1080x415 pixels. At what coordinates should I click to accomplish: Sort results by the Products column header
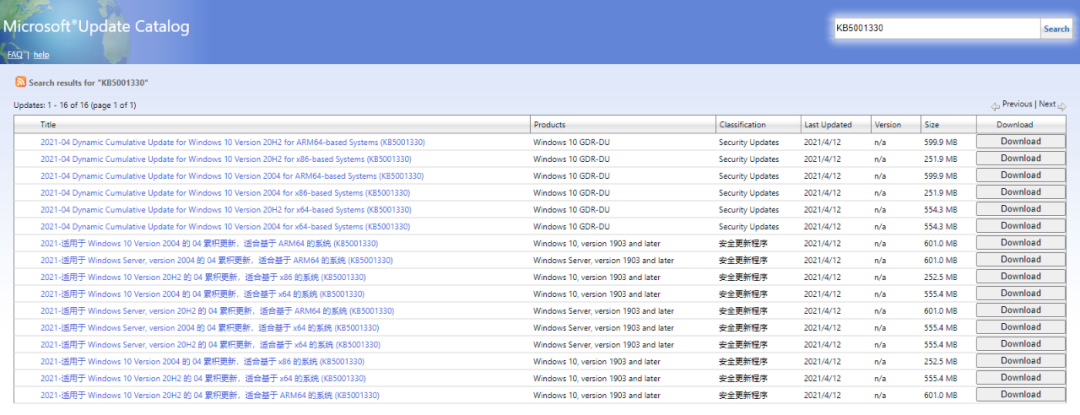coord(549,125)
